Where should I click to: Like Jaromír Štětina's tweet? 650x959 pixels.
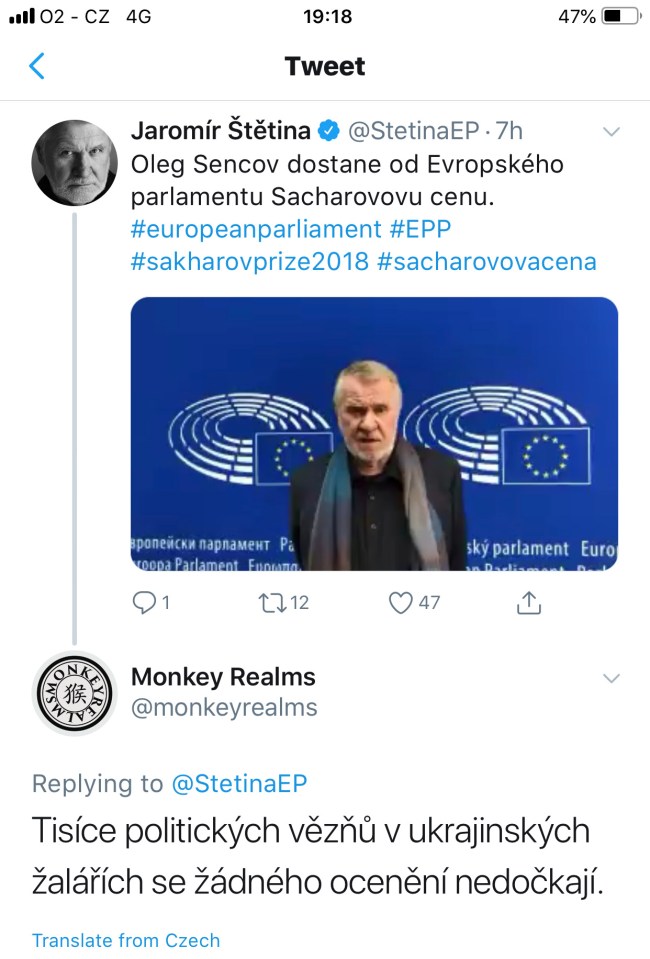pyautogui.click(x=401, y=602)
